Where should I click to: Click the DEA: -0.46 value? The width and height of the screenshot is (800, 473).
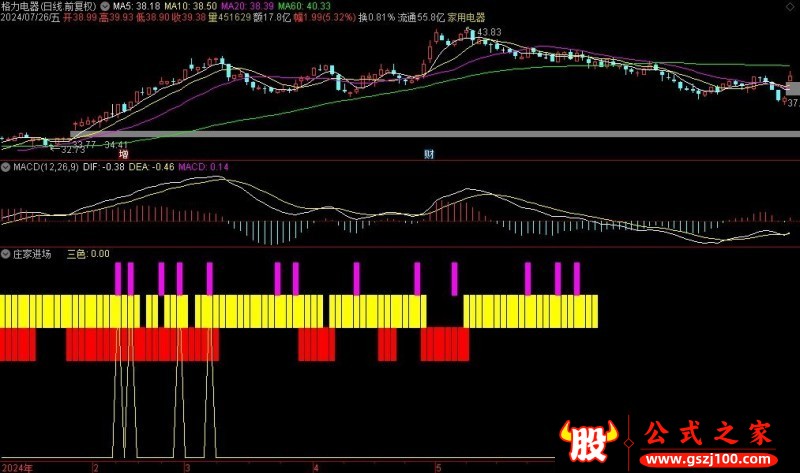(152, 167)
